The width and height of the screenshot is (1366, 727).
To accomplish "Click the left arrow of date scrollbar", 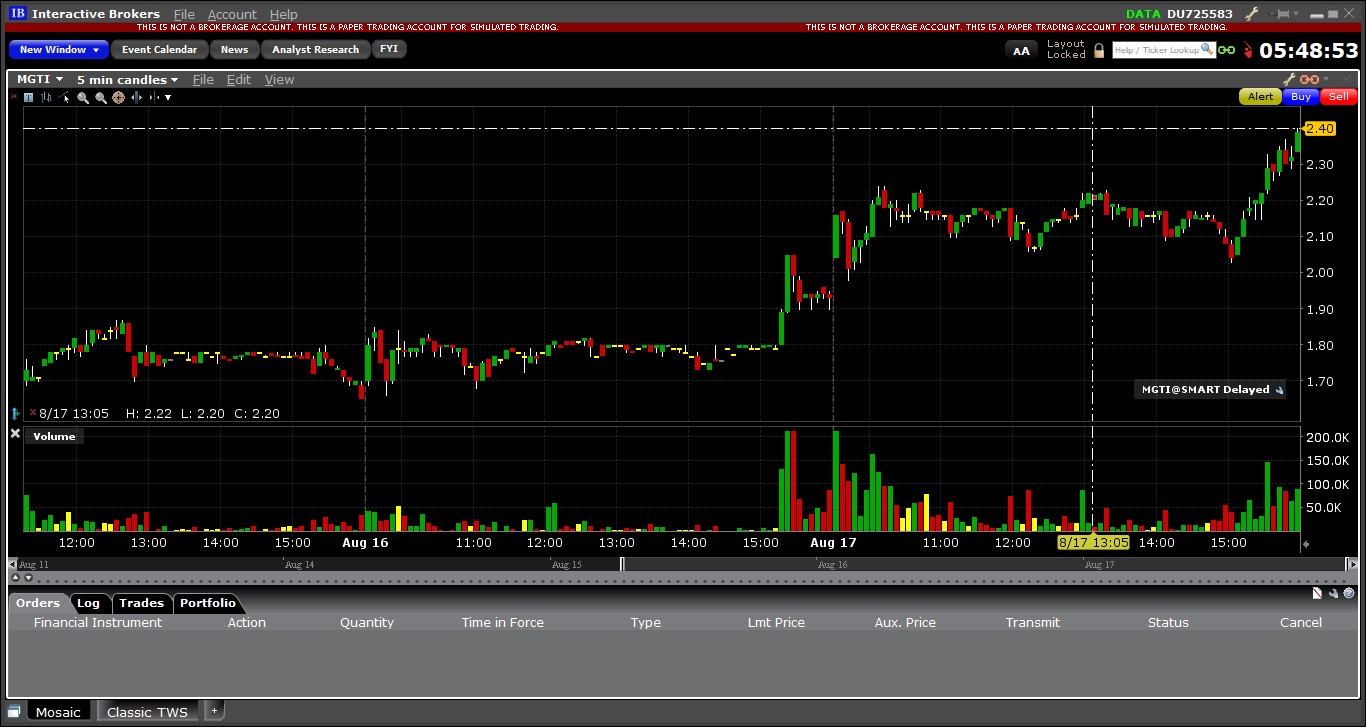I will 13,564.
